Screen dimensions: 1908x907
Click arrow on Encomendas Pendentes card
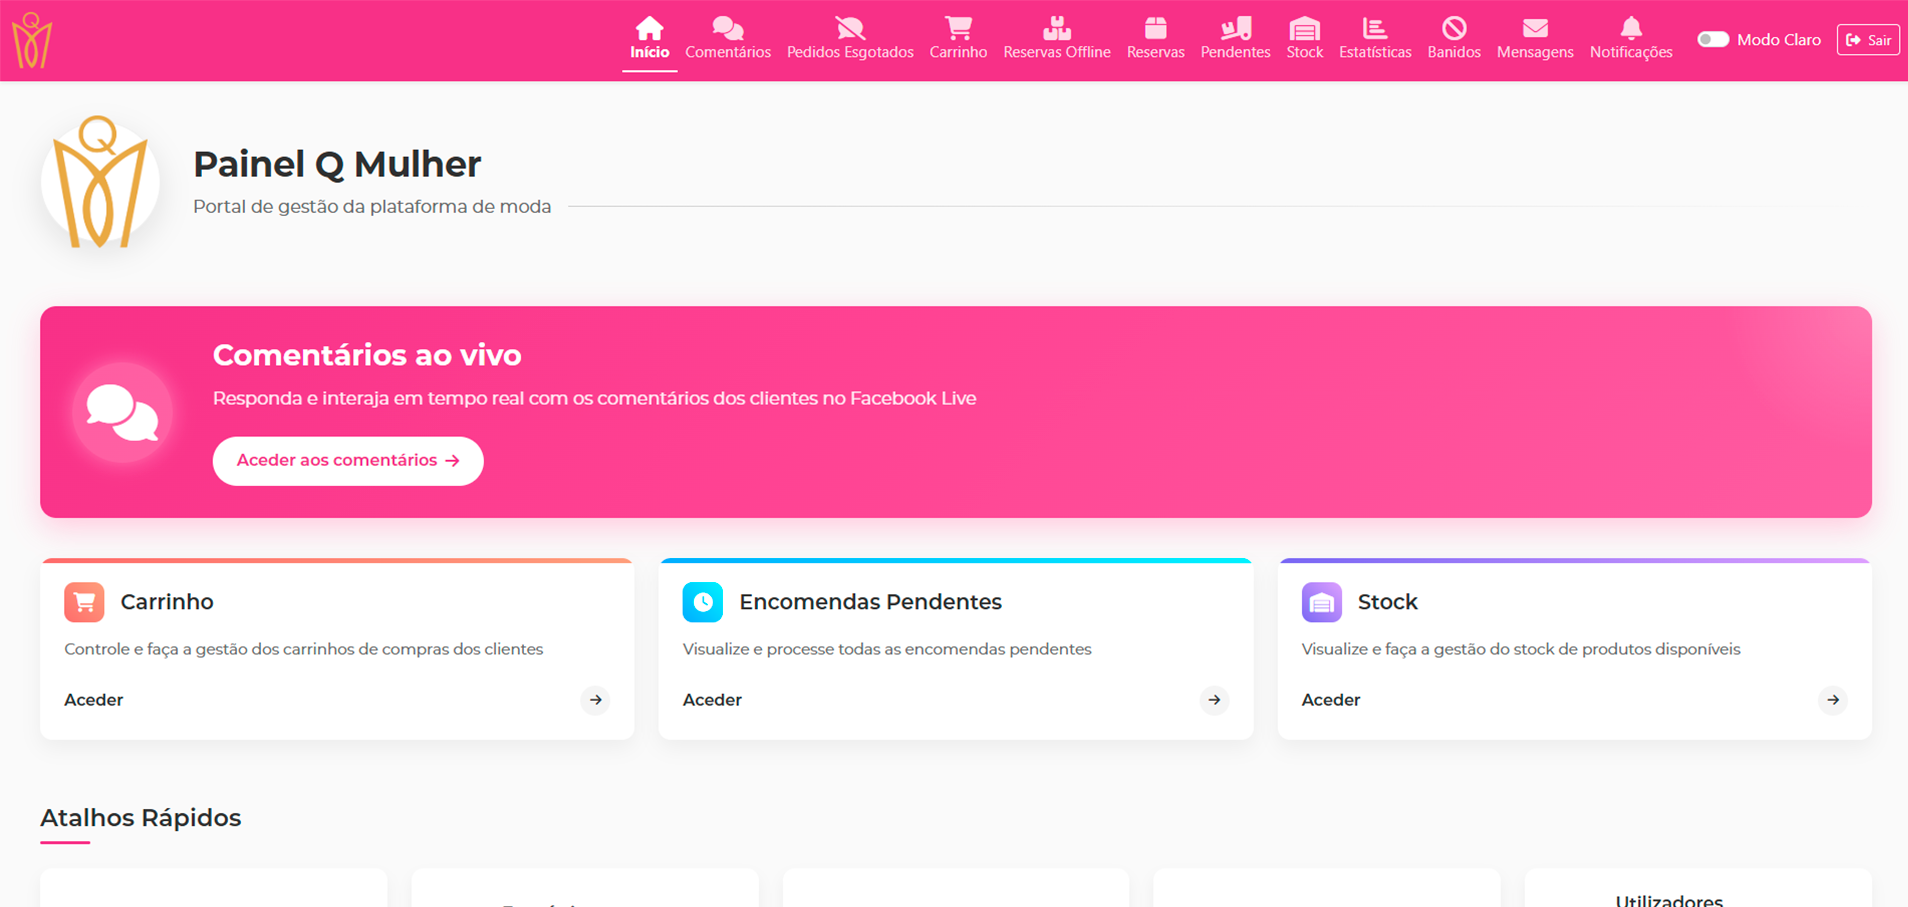click(x=1214, y=700)
